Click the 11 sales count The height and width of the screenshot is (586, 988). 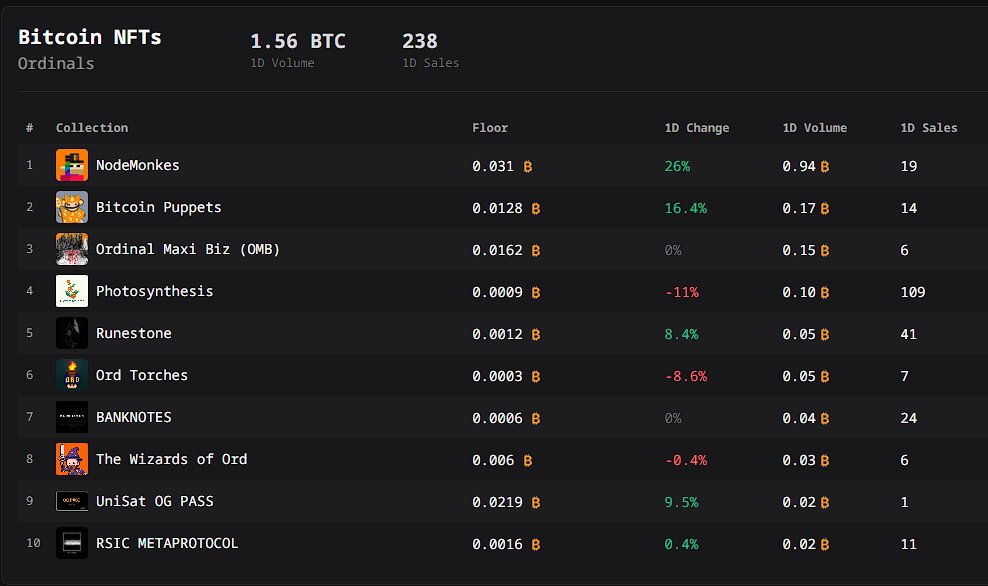(x=909, y=544)
